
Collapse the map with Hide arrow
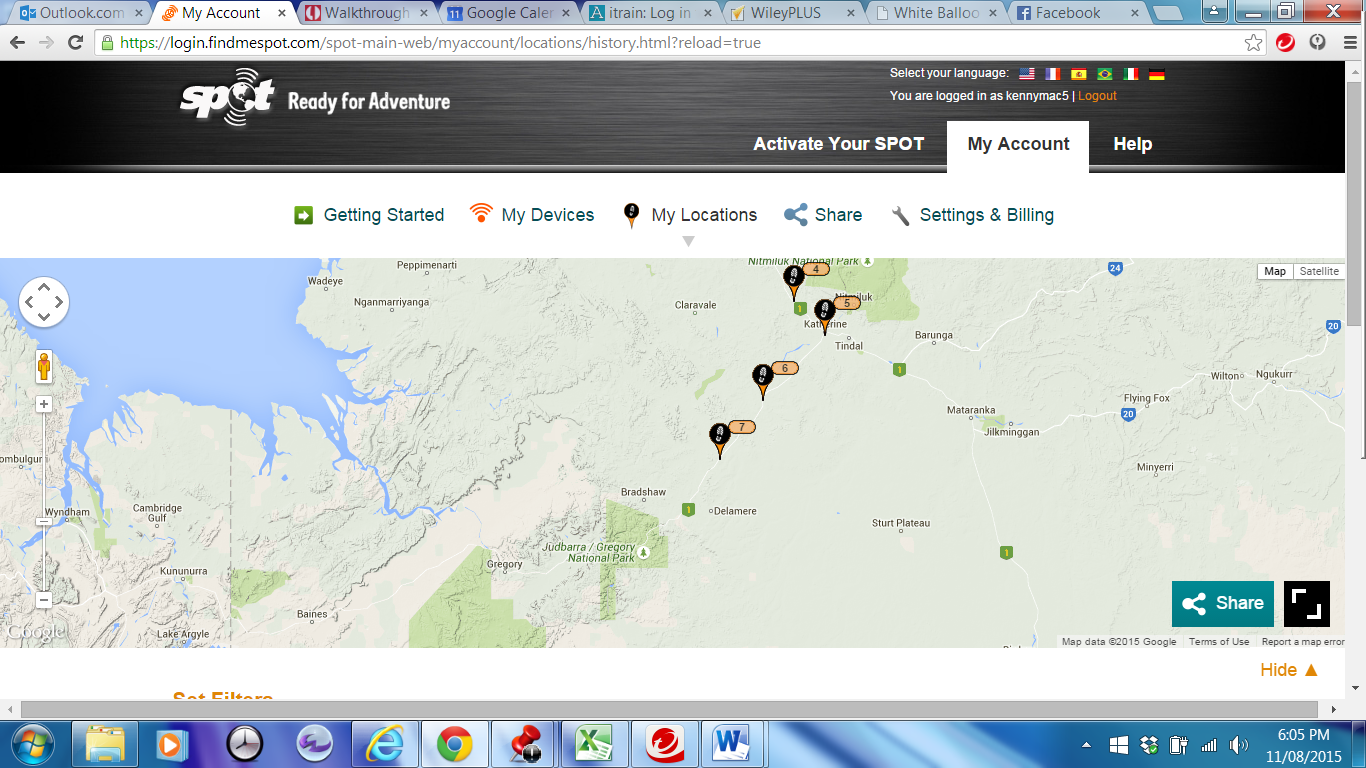[x=1289, y=670]
